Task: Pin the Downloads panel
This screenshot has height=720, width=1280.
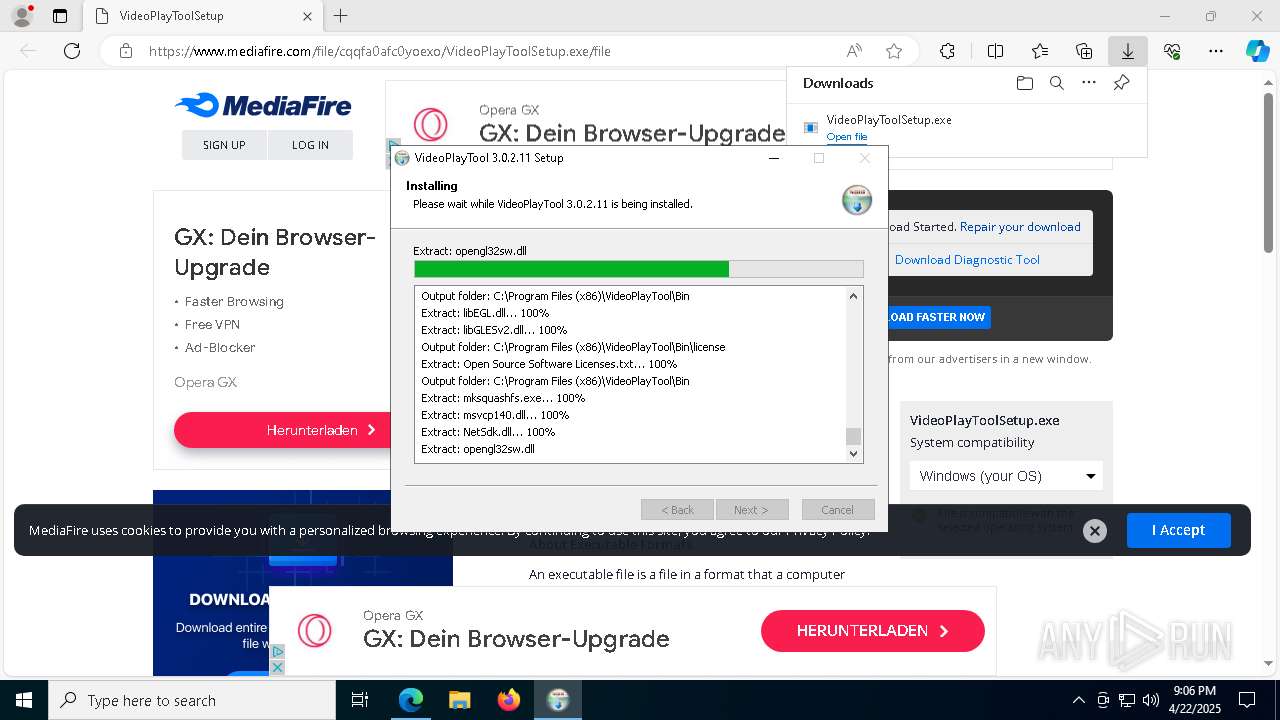Action: coord(1121,83)
